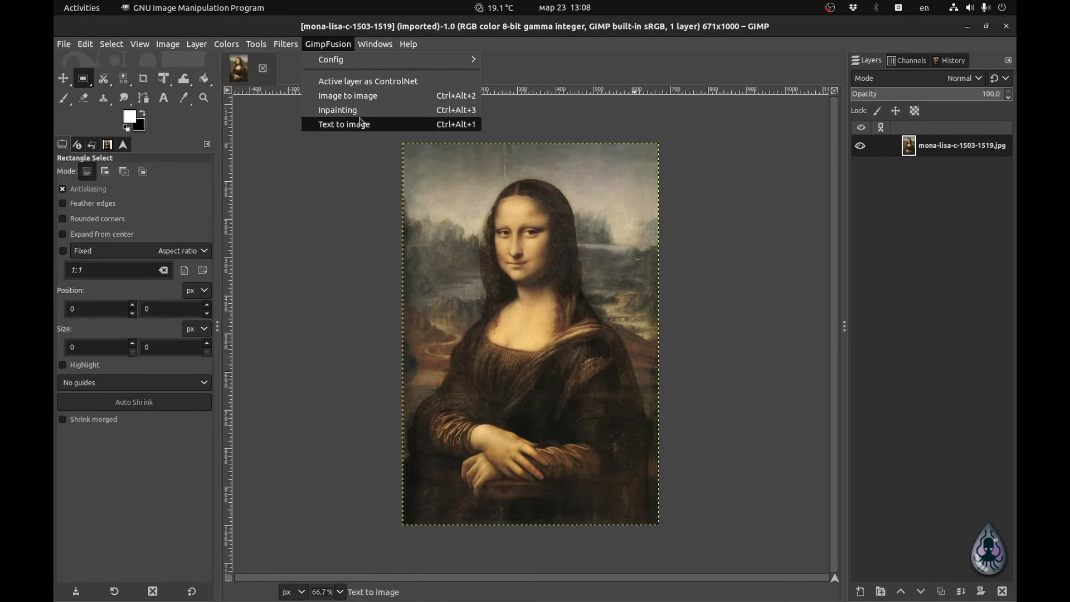
Task: Select the Zoom magnifier tool
Action: 204,98
